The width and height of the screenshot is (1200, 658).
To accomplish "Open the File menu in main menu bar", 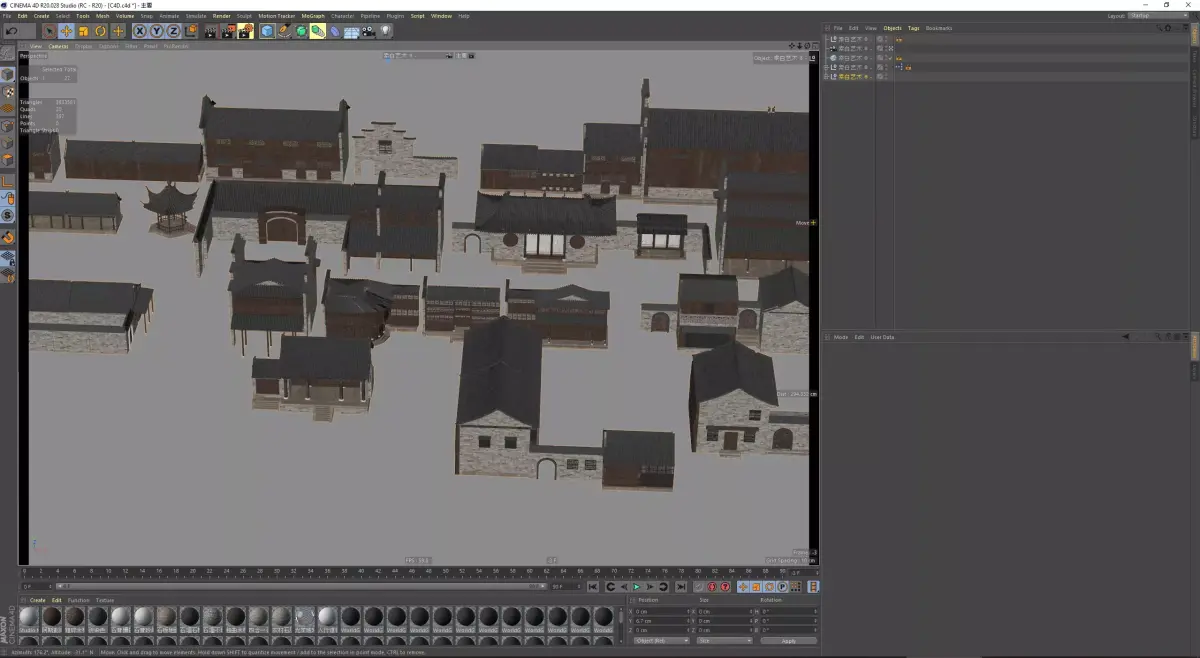I will click(7, 16).
